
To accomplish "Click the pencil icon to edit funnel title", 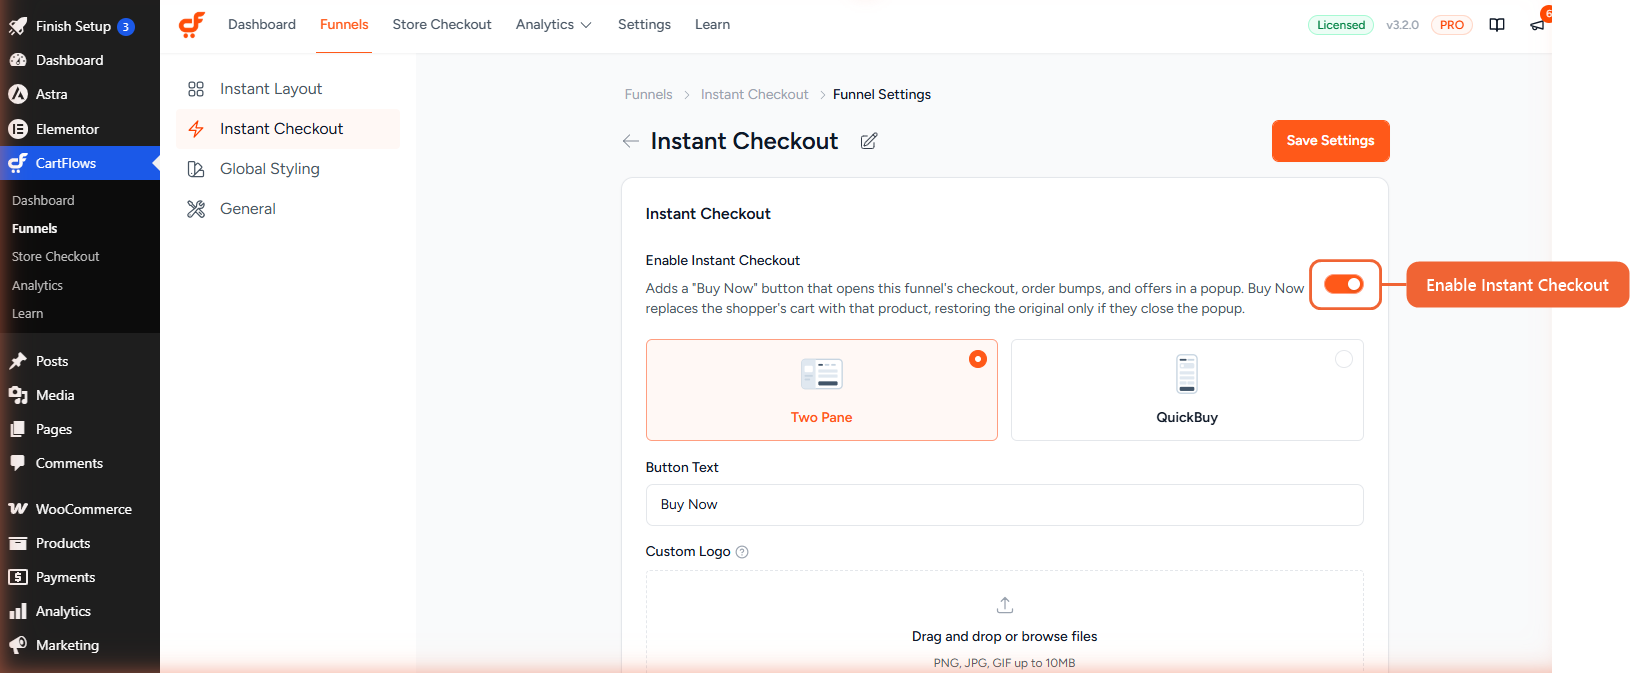I will [869, 141].
